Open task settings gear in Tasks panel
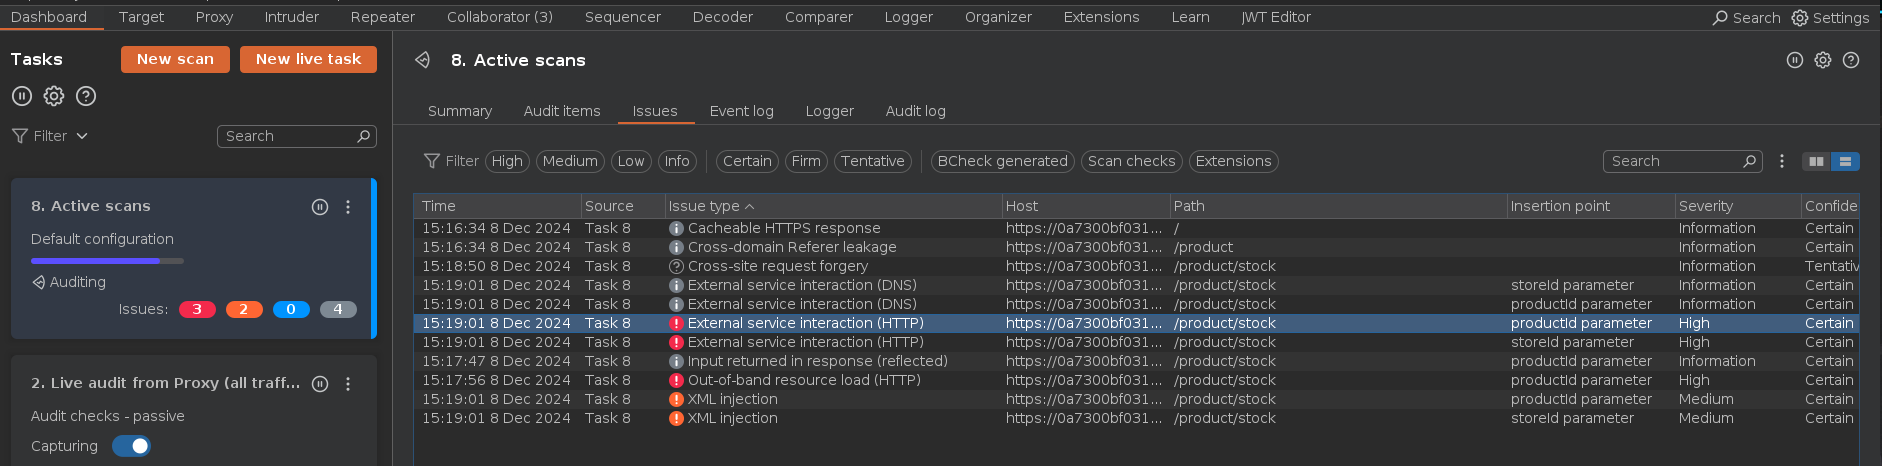The image size is (1882, 466). coord(54,96)
